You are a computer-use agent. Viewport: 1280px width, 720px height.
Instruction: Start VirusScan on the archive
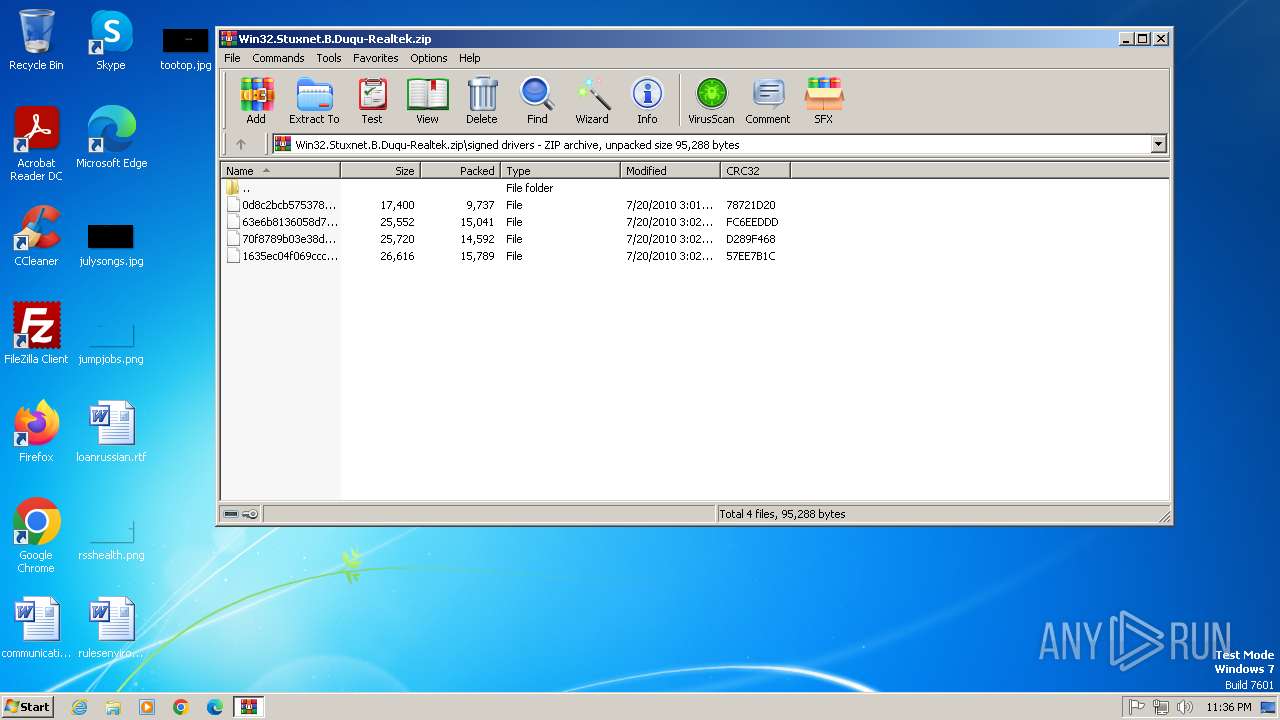pyautogui.click(x=711, y=101)
